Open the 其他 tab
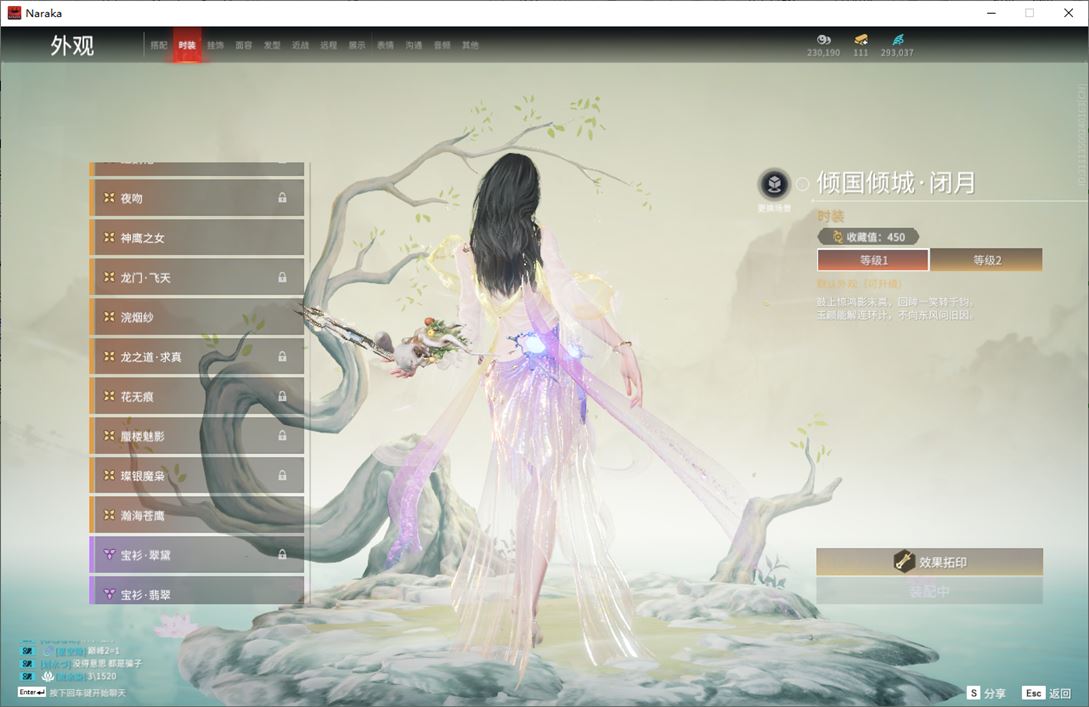This screenshot has height=707, width=1089. tap(470, 45)
